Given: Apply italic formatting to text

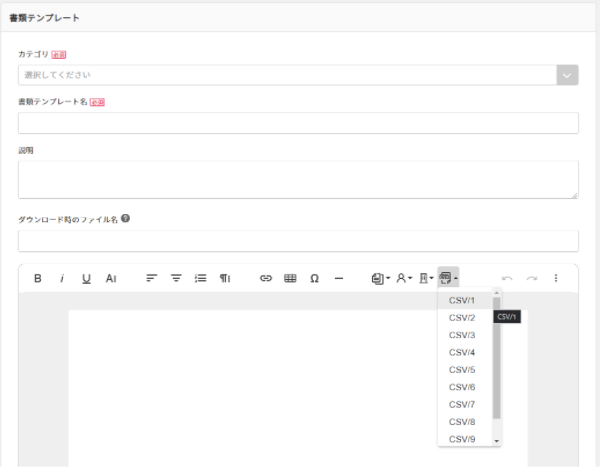Looking at the screenshot, I should pyautogui.click(x=62, y=278).
